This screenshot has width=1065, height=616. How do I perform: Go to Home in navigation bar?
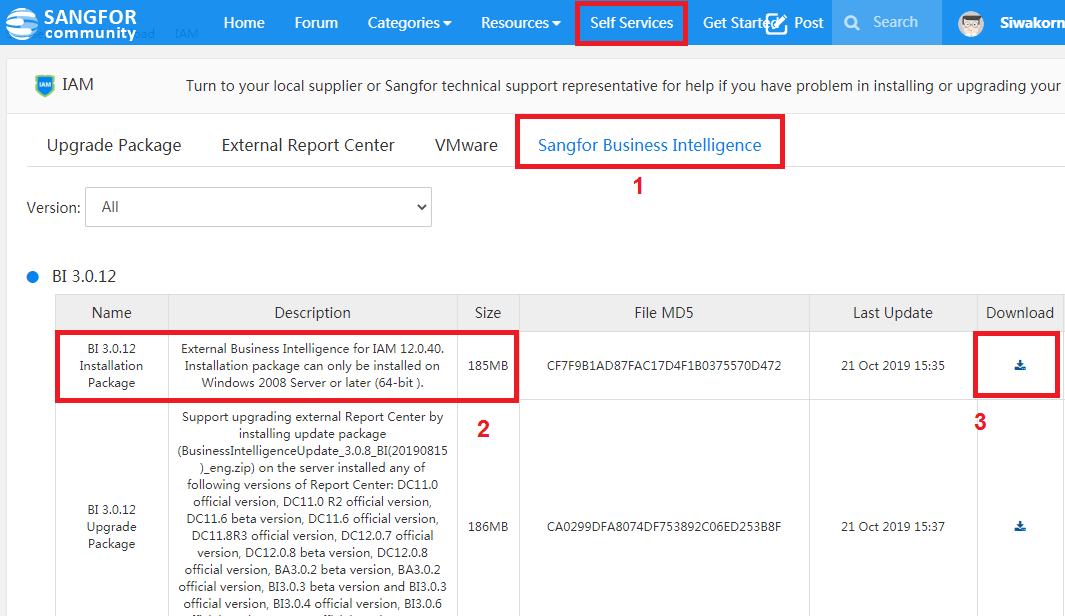(x=244, y=23)
